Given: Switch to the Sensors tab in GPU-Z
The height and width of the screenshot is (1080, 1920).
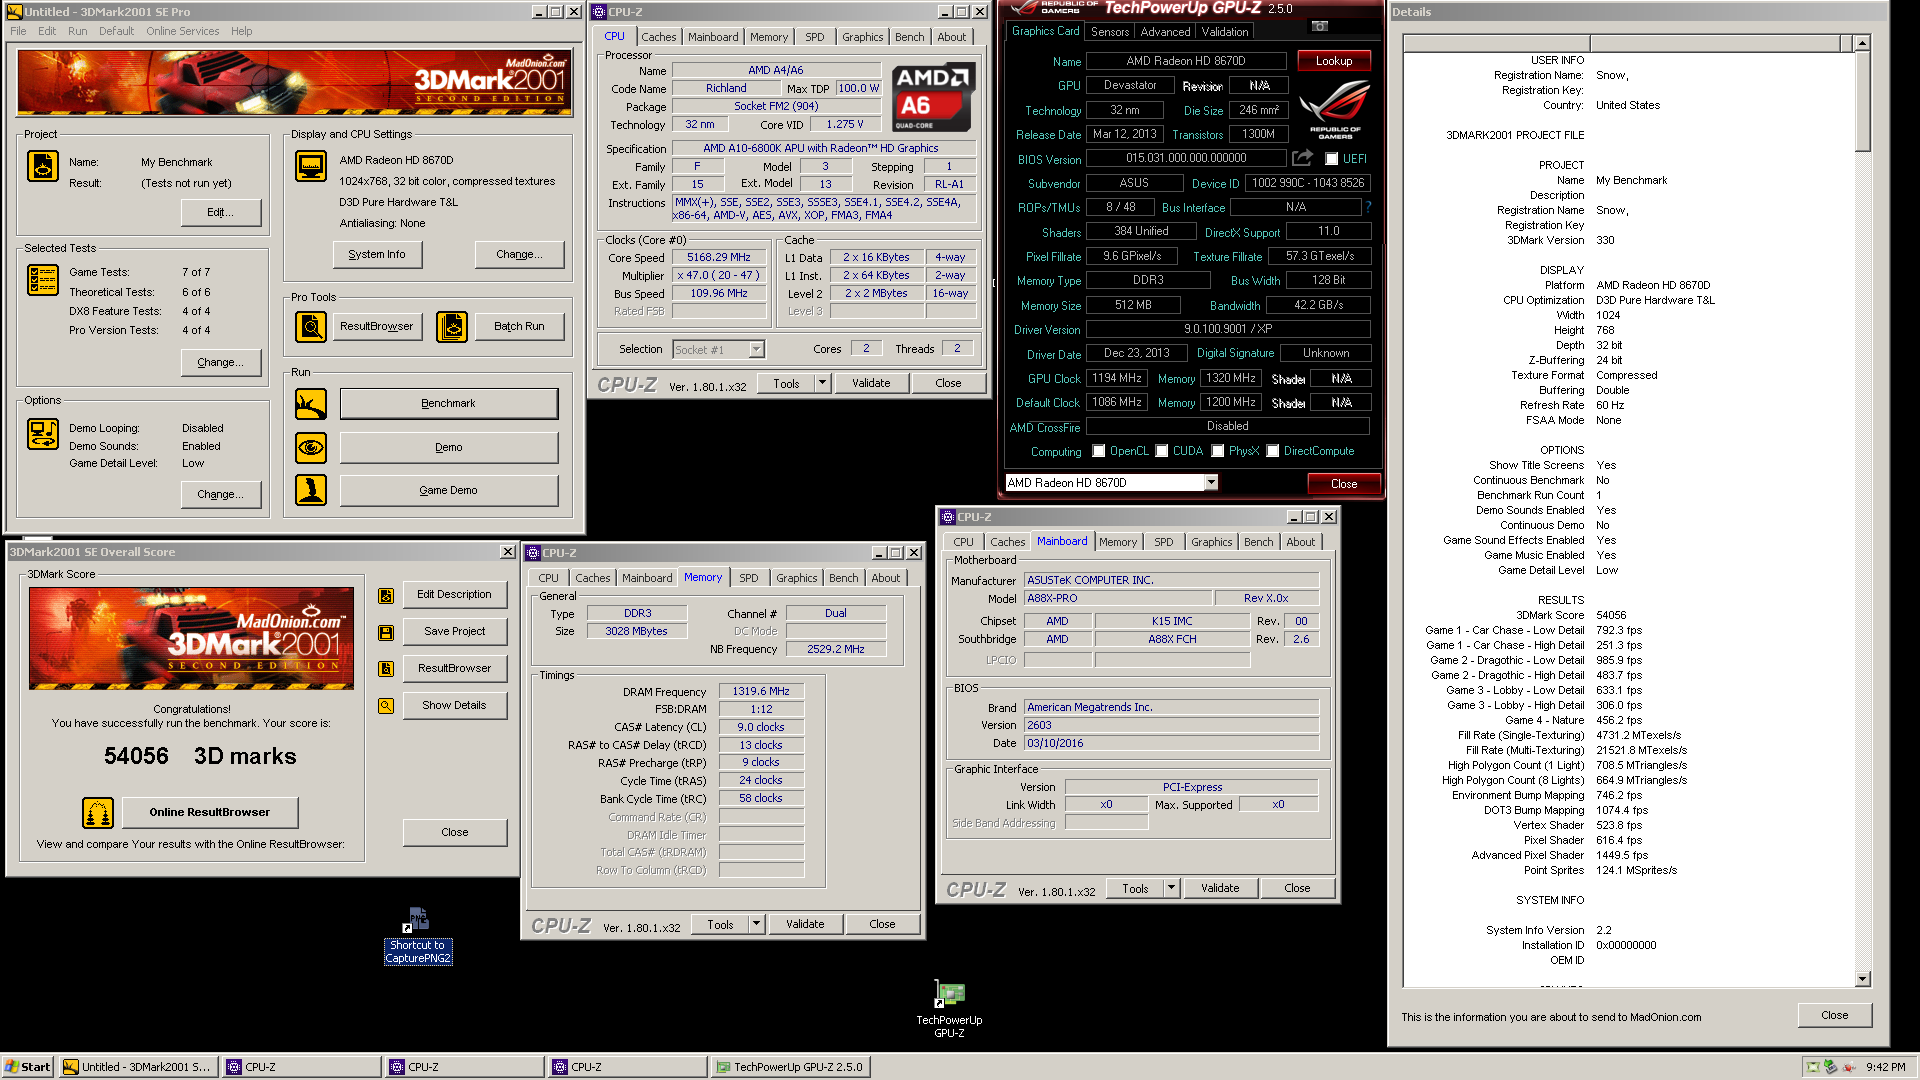Looking at the screenshot, I should coord(1110,32).
